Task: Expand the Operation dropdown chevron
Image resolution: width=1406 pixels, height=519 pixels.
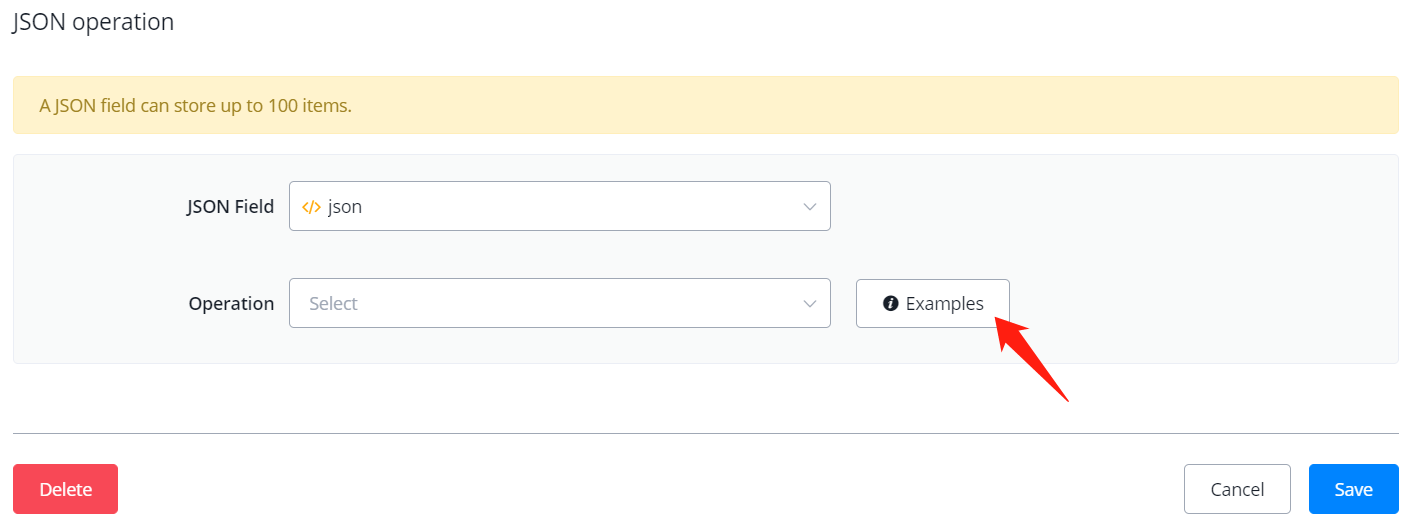Action: [810, 304]
